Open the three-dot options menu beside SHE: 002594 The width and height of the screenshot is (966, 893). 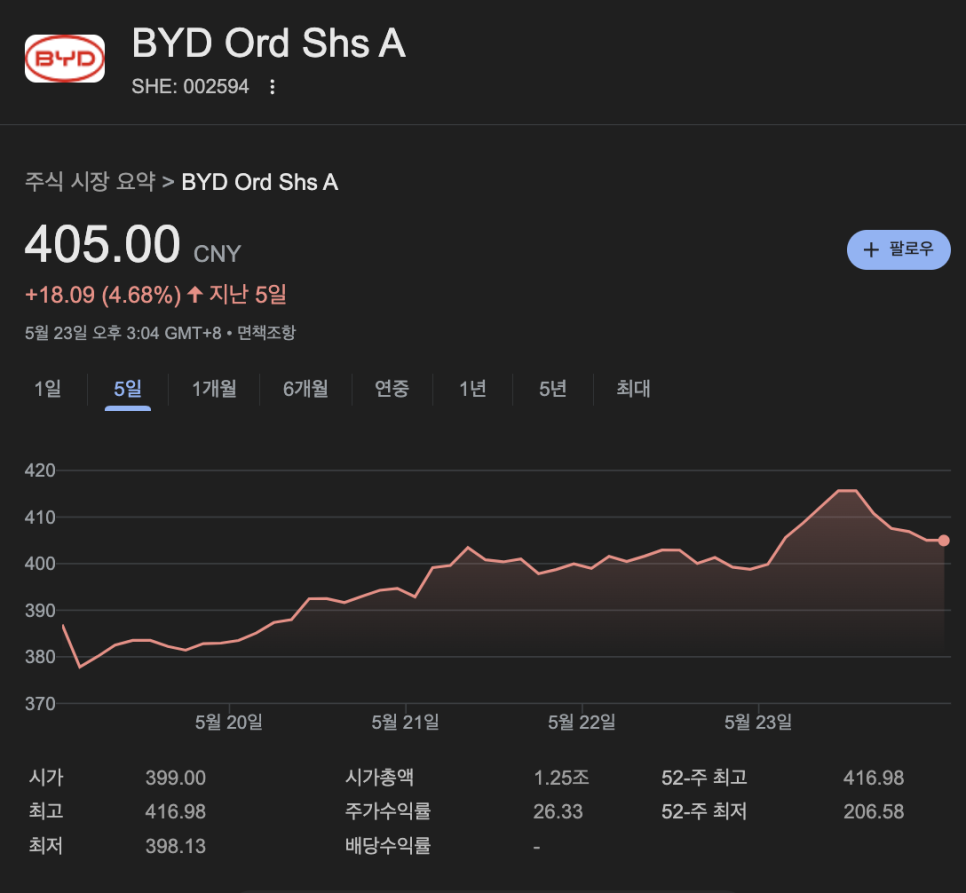[x=272, y=87]
